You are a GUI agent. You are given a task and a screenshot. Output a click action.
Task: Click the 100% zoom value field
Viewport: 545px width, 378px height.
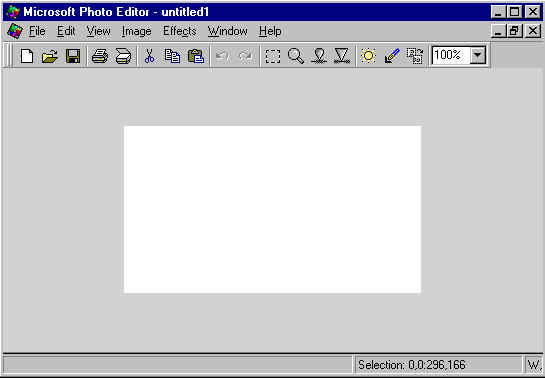click(451, 55)
